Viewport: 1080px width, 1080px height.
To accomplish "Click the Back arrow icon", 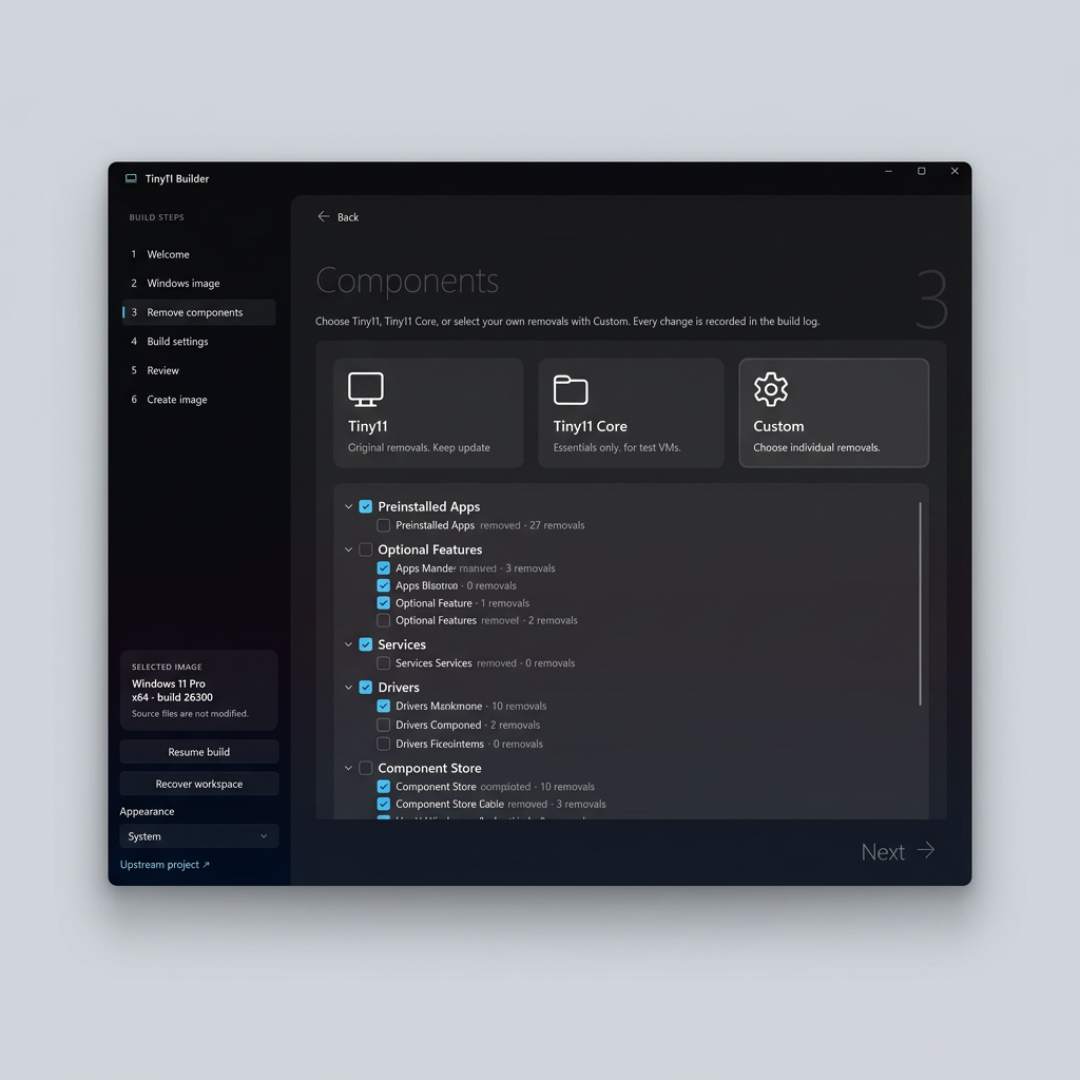I will (x=323, y=216).
